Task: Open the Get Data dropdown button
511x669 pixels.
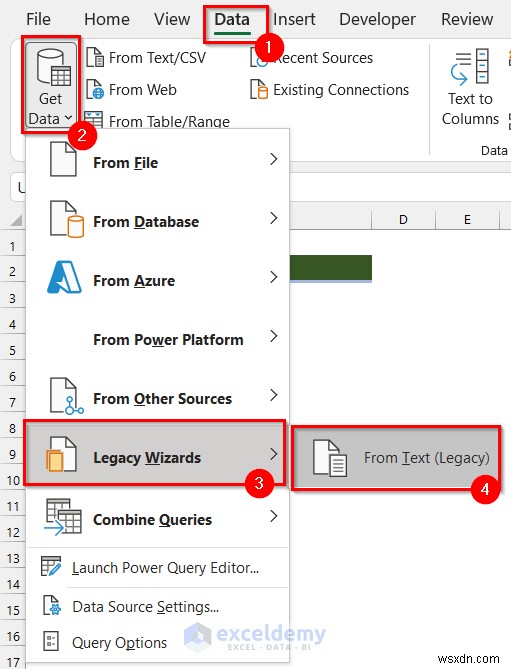Action: (x=51, y=84)
